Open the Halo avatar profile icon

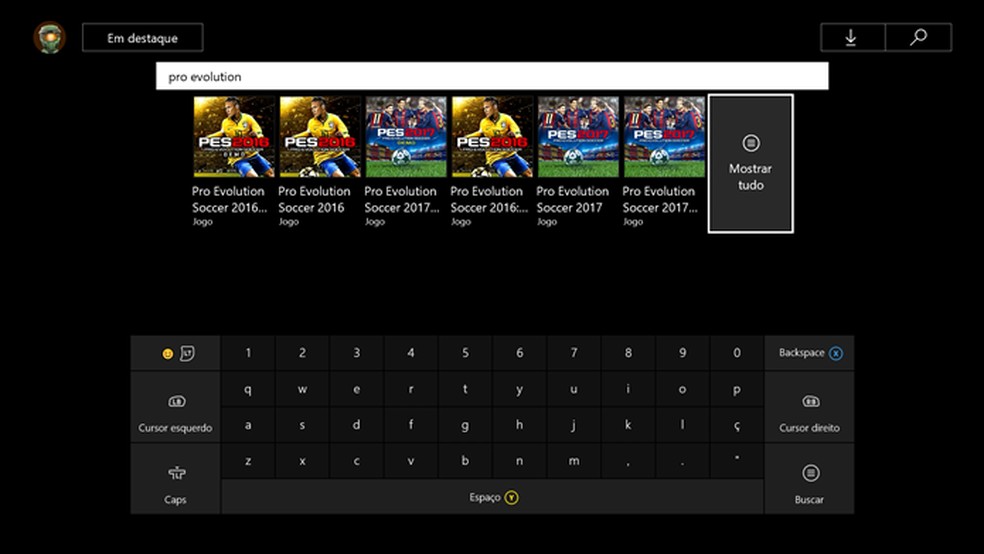pyautogui.click(x=50, y=38)
